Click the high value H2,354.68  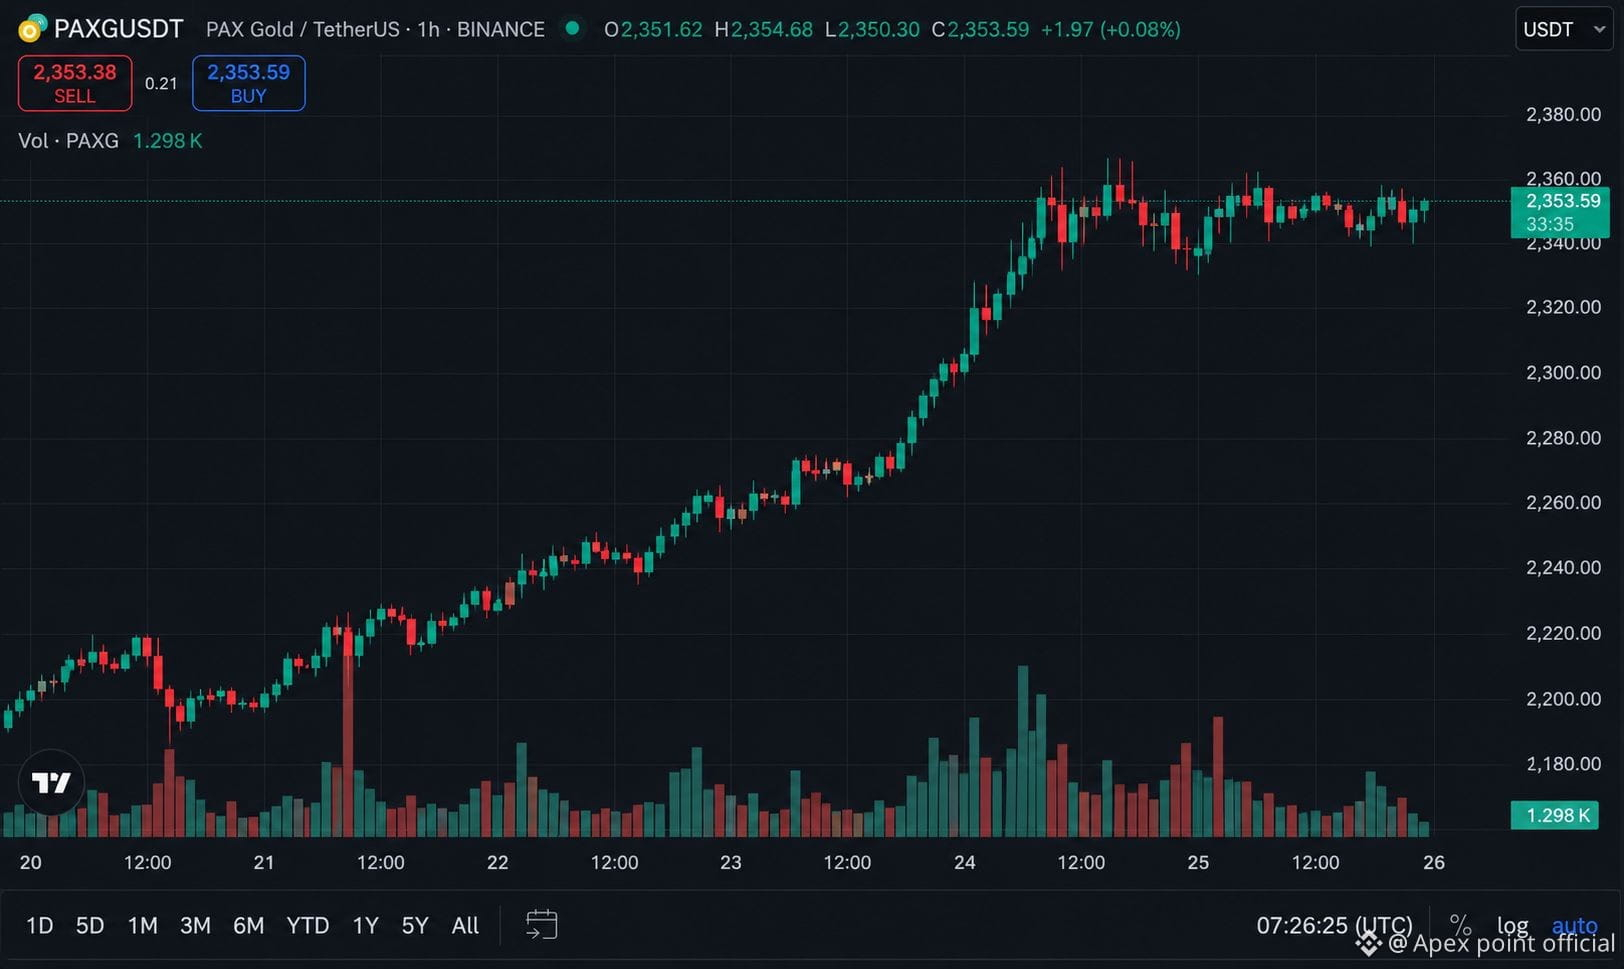[763, 29]
